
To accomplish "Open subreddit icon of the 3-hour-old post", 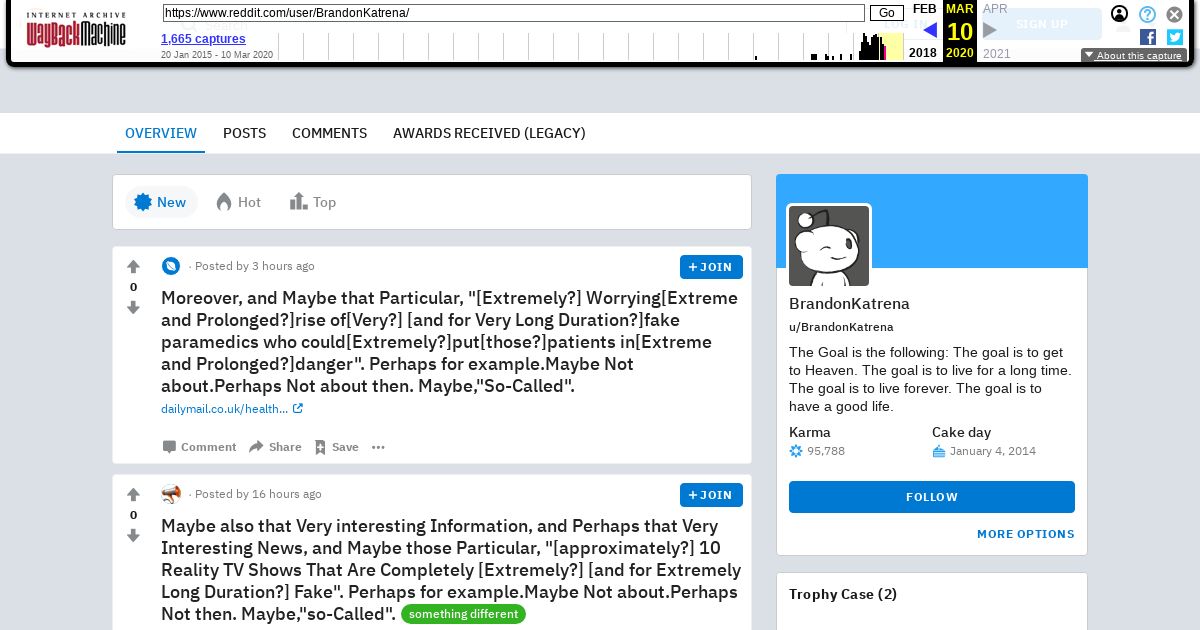I will [171, 266].
